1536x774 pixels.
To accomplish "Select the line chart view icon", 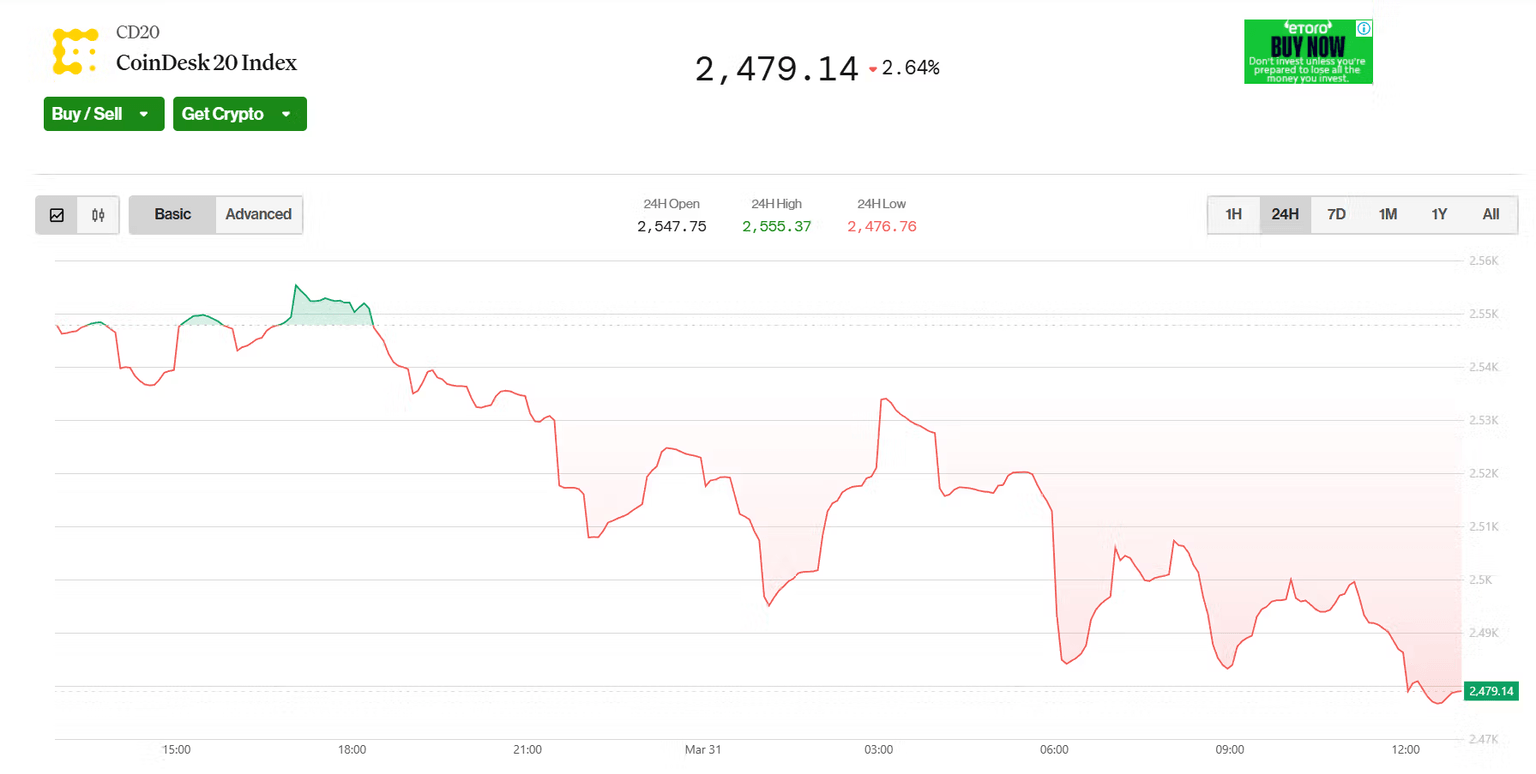I will coord(57,214).
